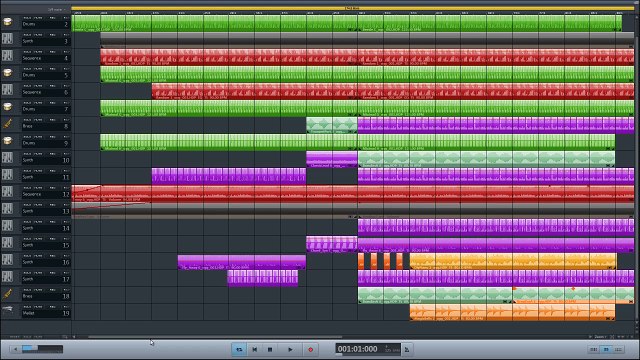Click the tempo BPM value in the time display
Viewport: 640px width, 360px height.
[x=392, y=350]
